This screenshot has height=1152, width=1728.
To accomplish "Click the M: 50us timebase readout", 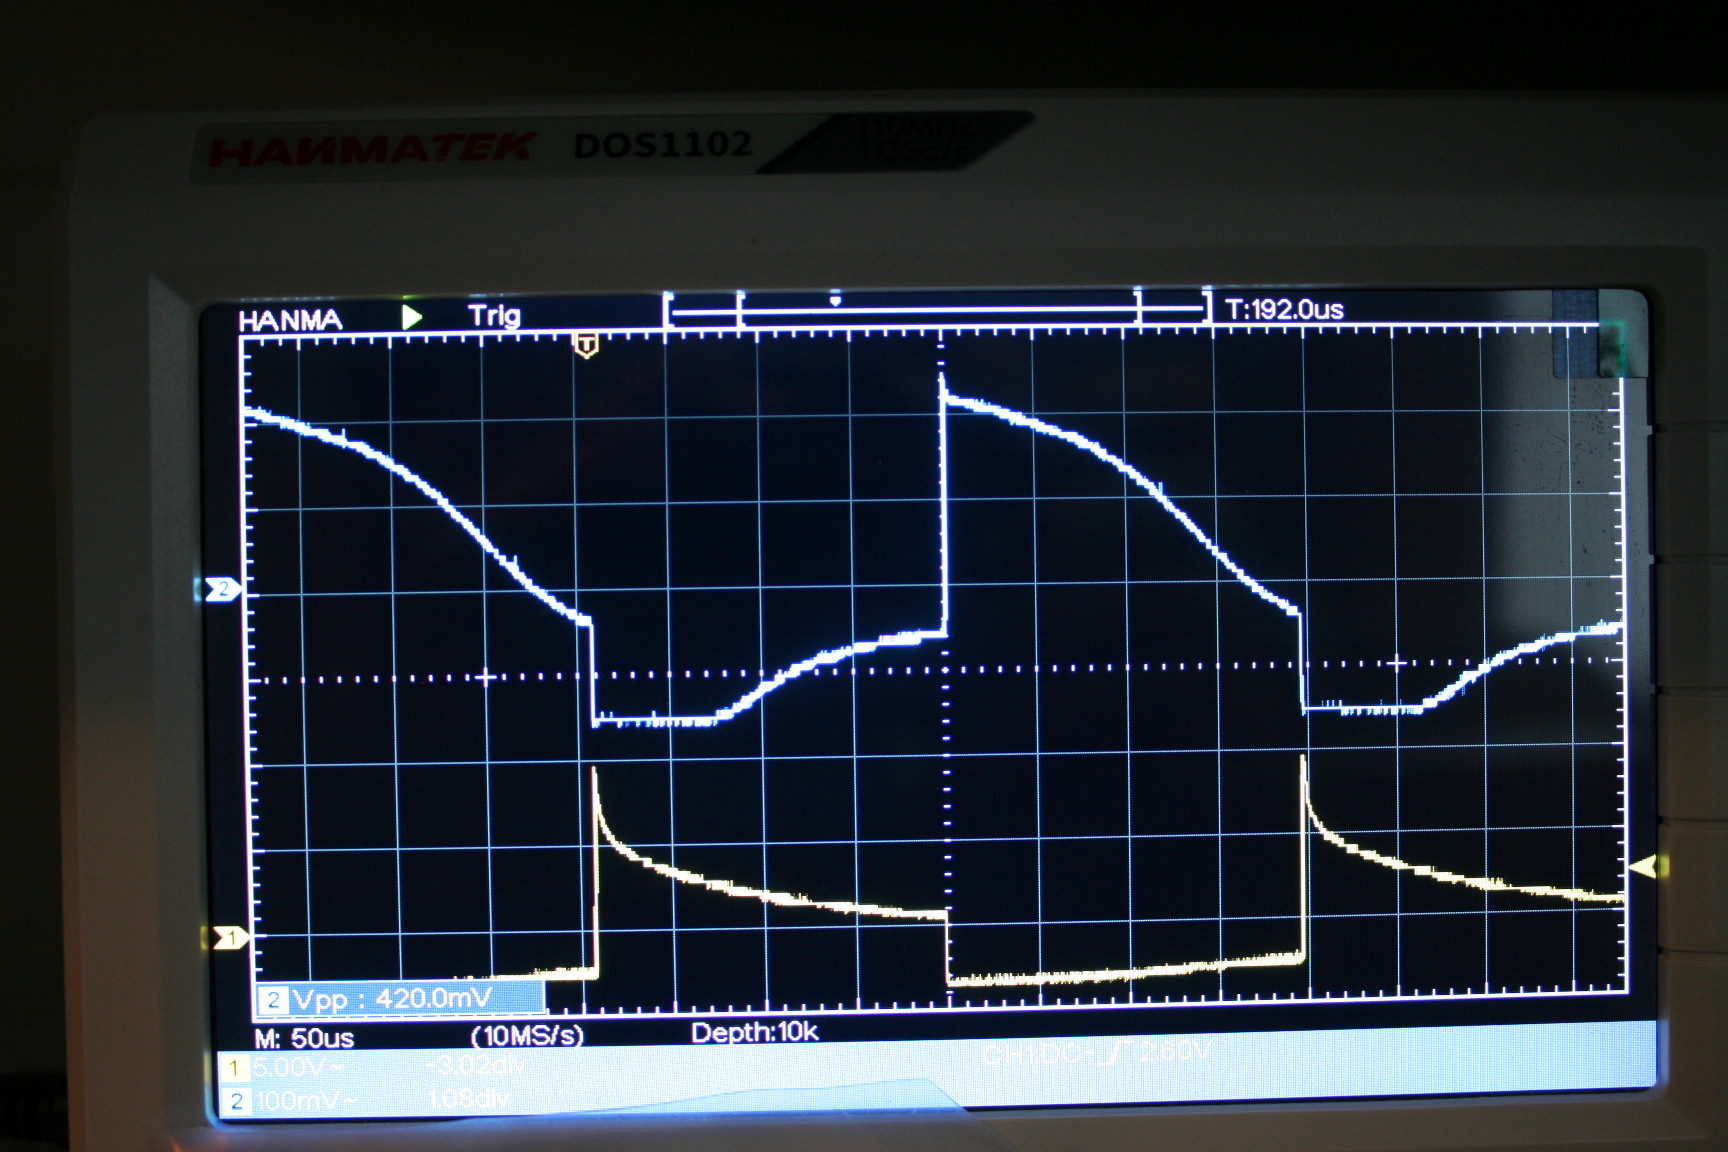I will (x=304, y=1038).
